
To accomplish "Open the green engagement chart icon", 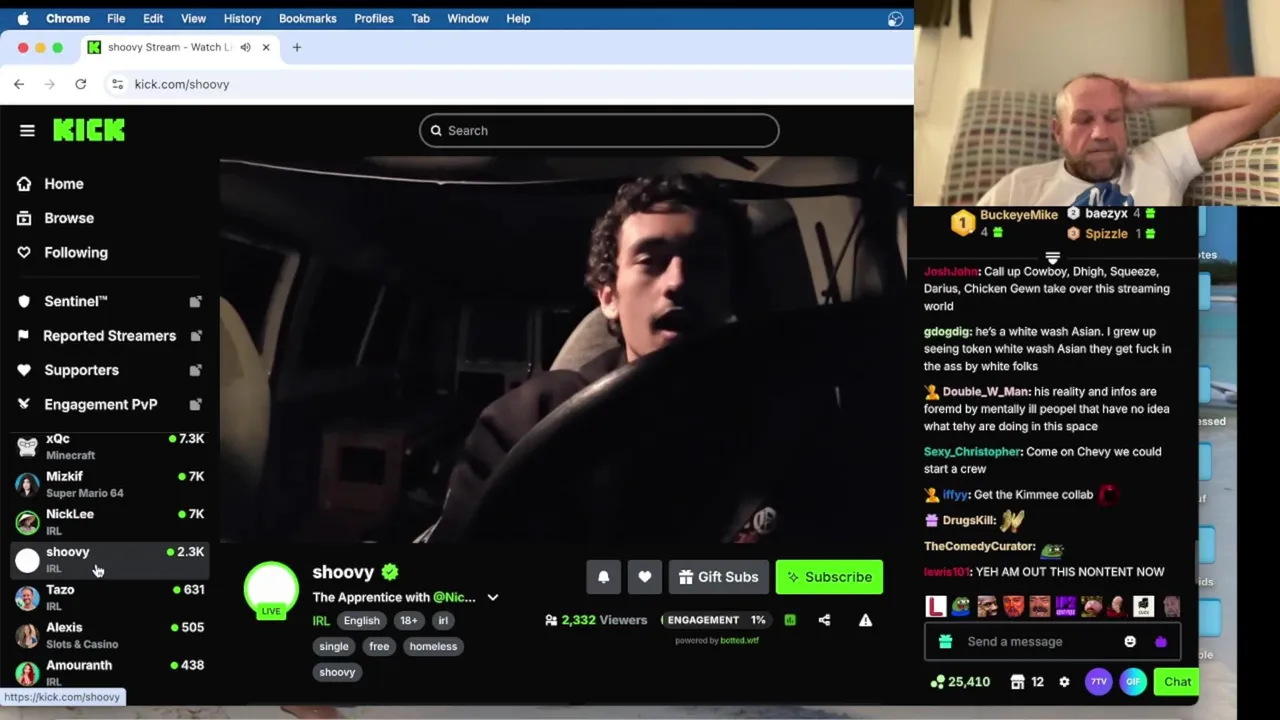I will [790, 620].
